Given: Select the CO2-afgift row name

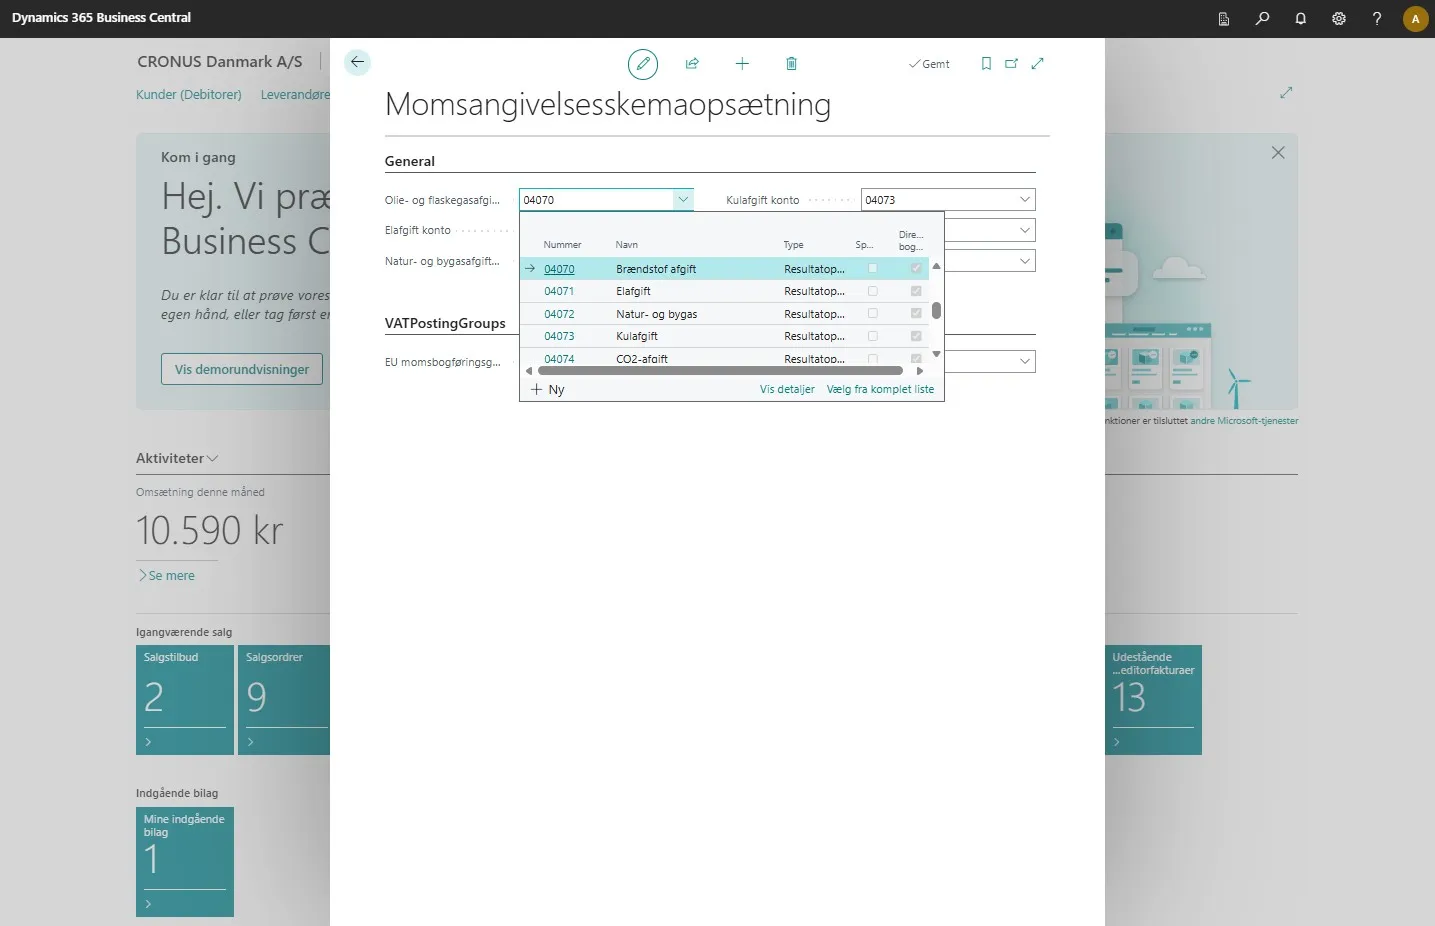Looking at the screenshot, I should [642, 358].
